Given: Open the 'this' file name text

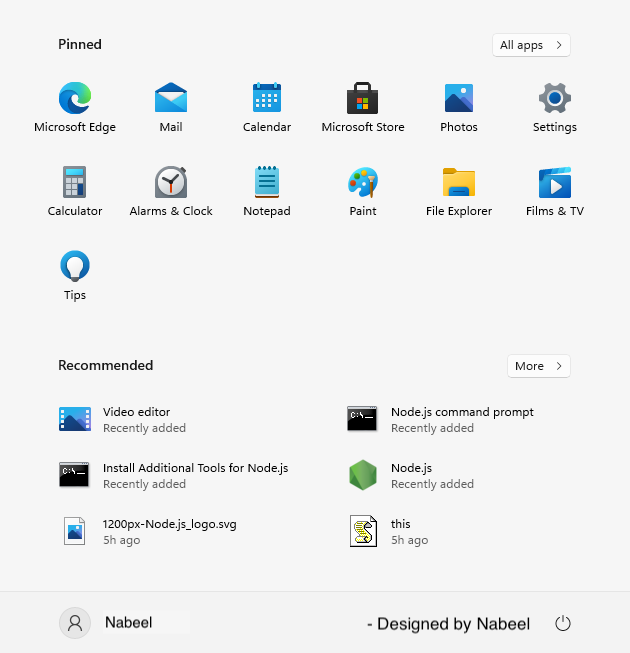Looking at the screenshot, I should 401,524.
